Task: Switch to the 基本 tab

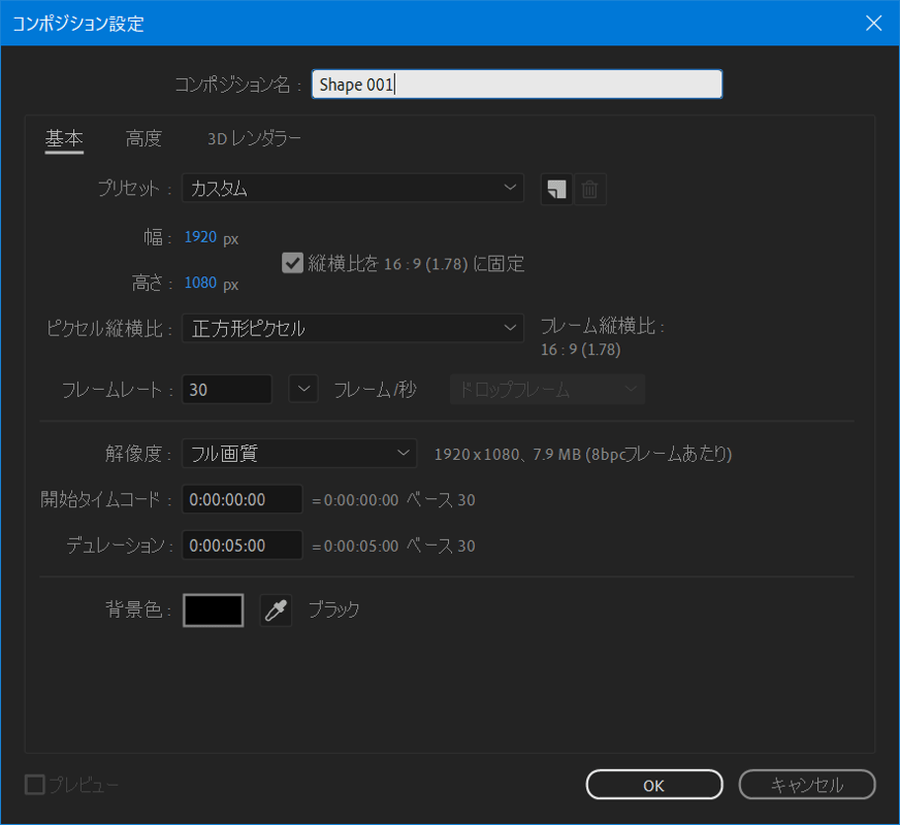Action: pos(64,139)
